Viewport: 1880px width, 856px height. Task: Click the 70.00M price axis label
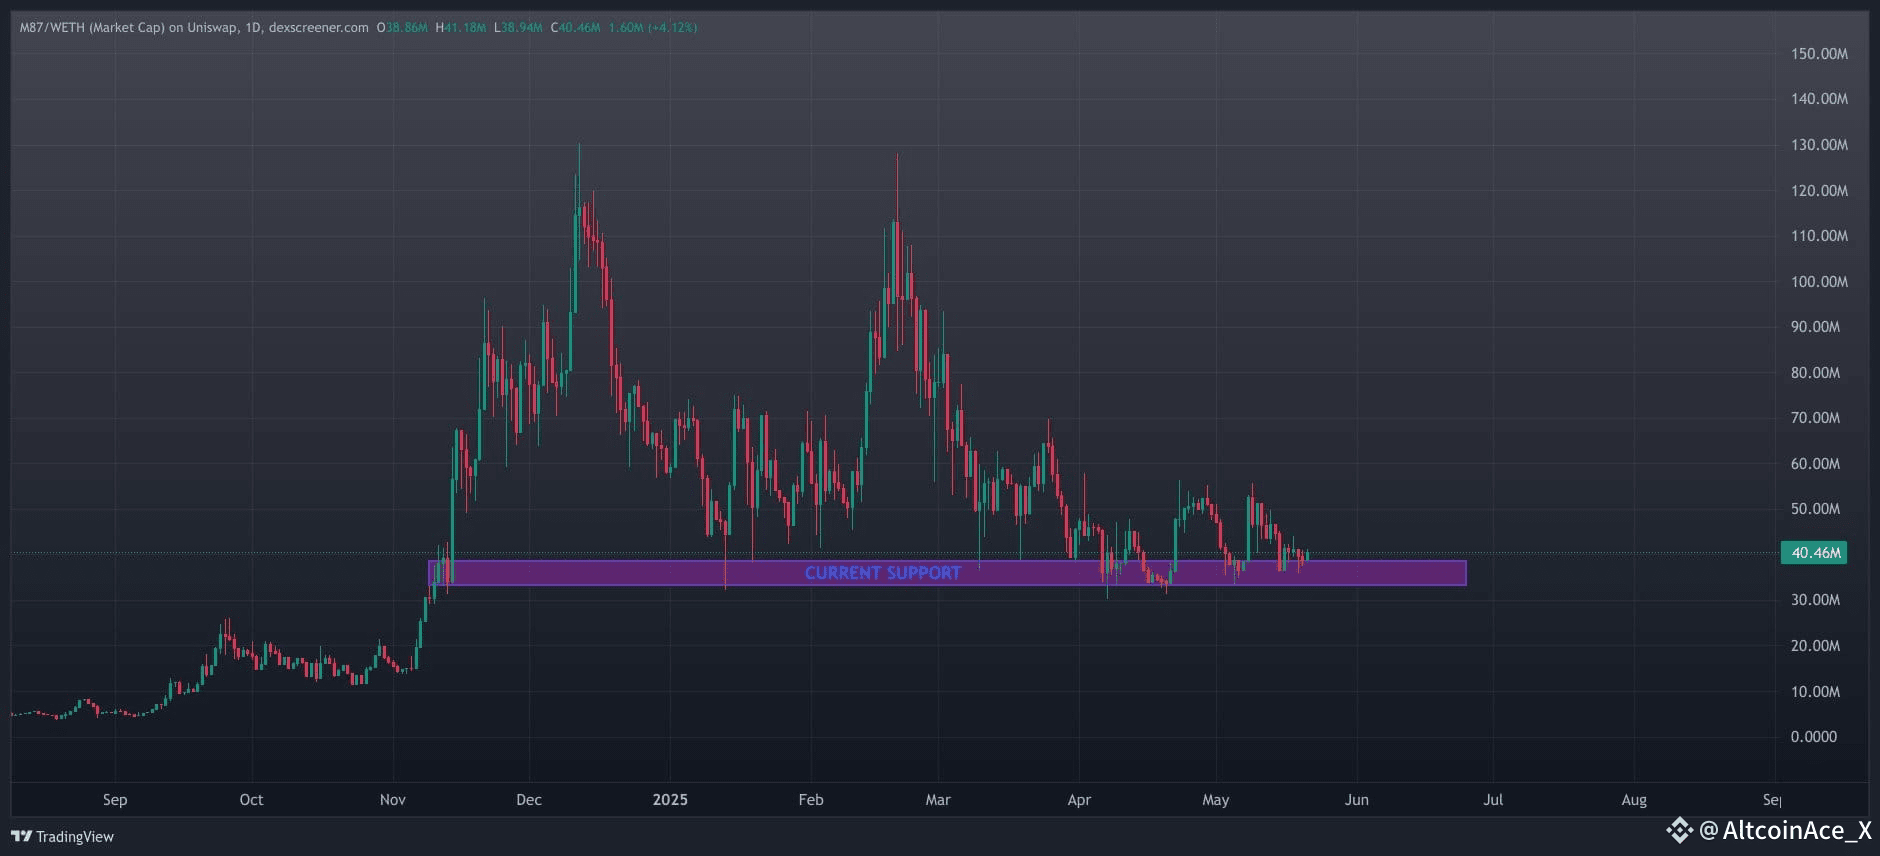coord(1815,418)
